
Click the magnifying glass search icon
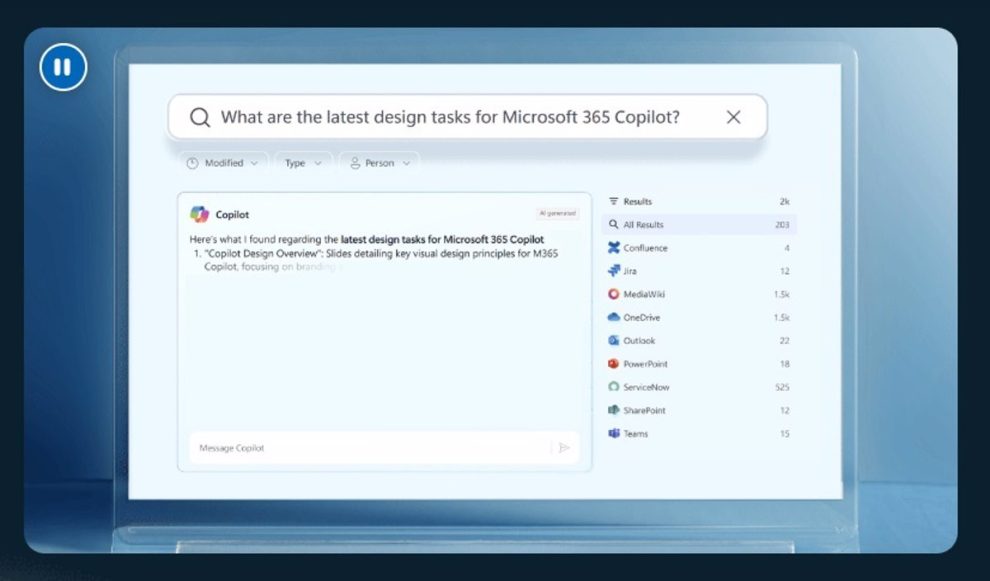tap(200, 117)
